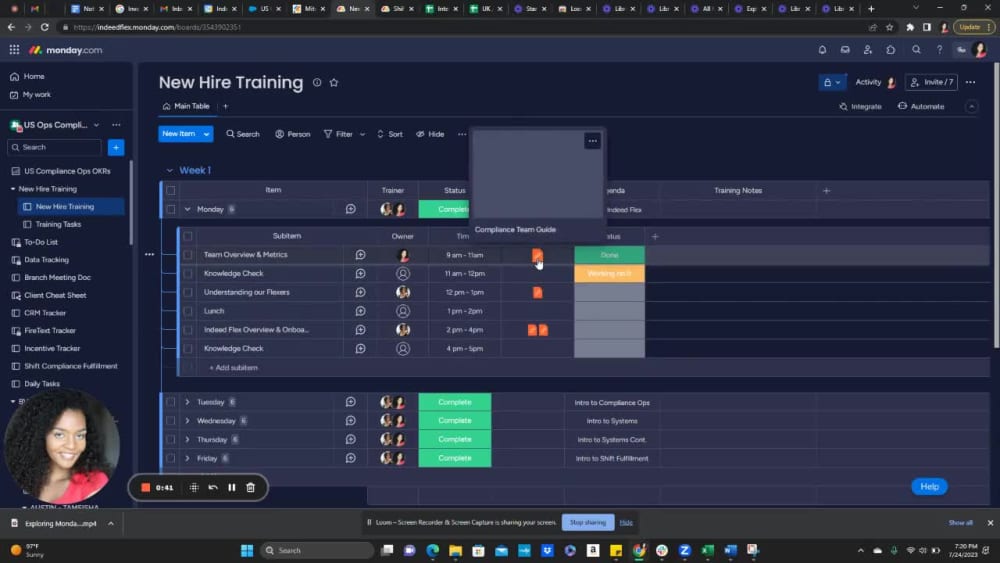This screenshot has height=563, width=1000.
Task: Change the Done status cell color label
Action: (x=609, y=255)
